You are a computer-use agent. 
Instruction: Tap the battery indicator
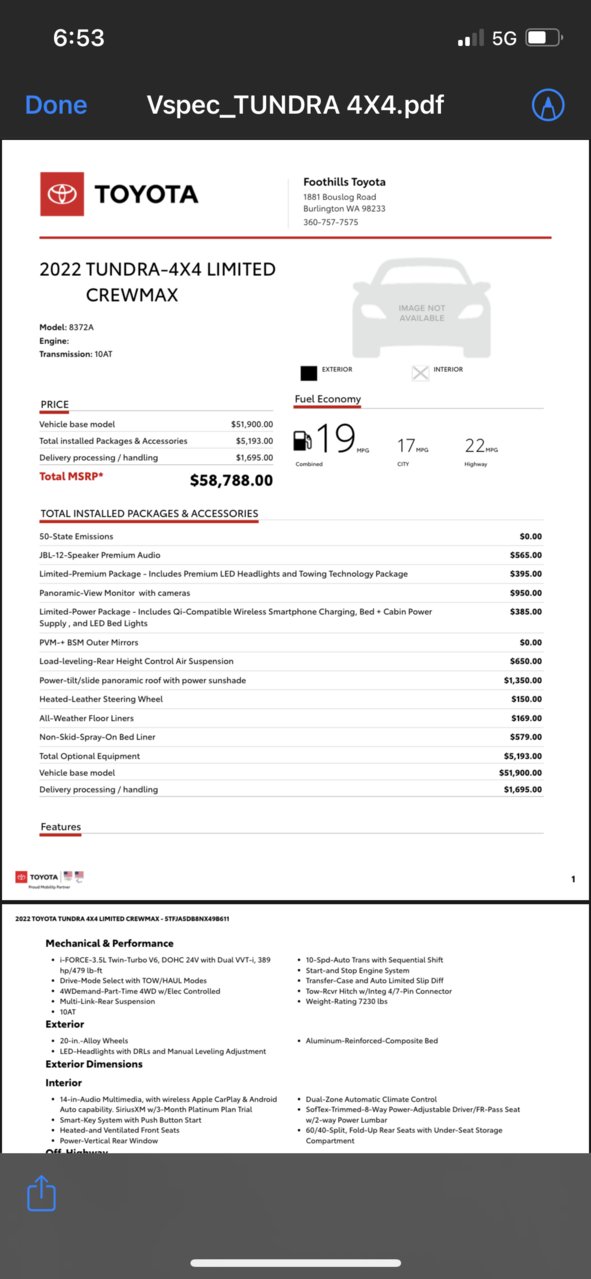tap(543, 39)
